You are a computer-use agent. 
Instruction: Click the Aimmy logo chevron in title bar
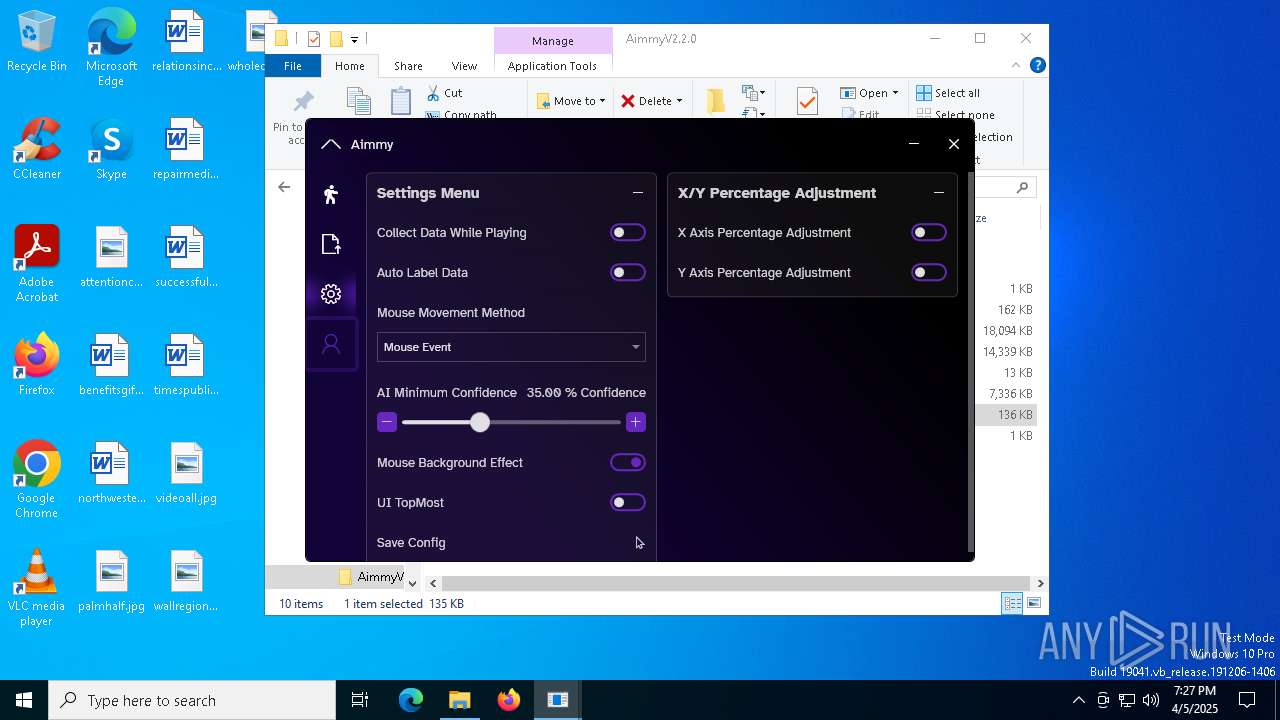[331, 144]
